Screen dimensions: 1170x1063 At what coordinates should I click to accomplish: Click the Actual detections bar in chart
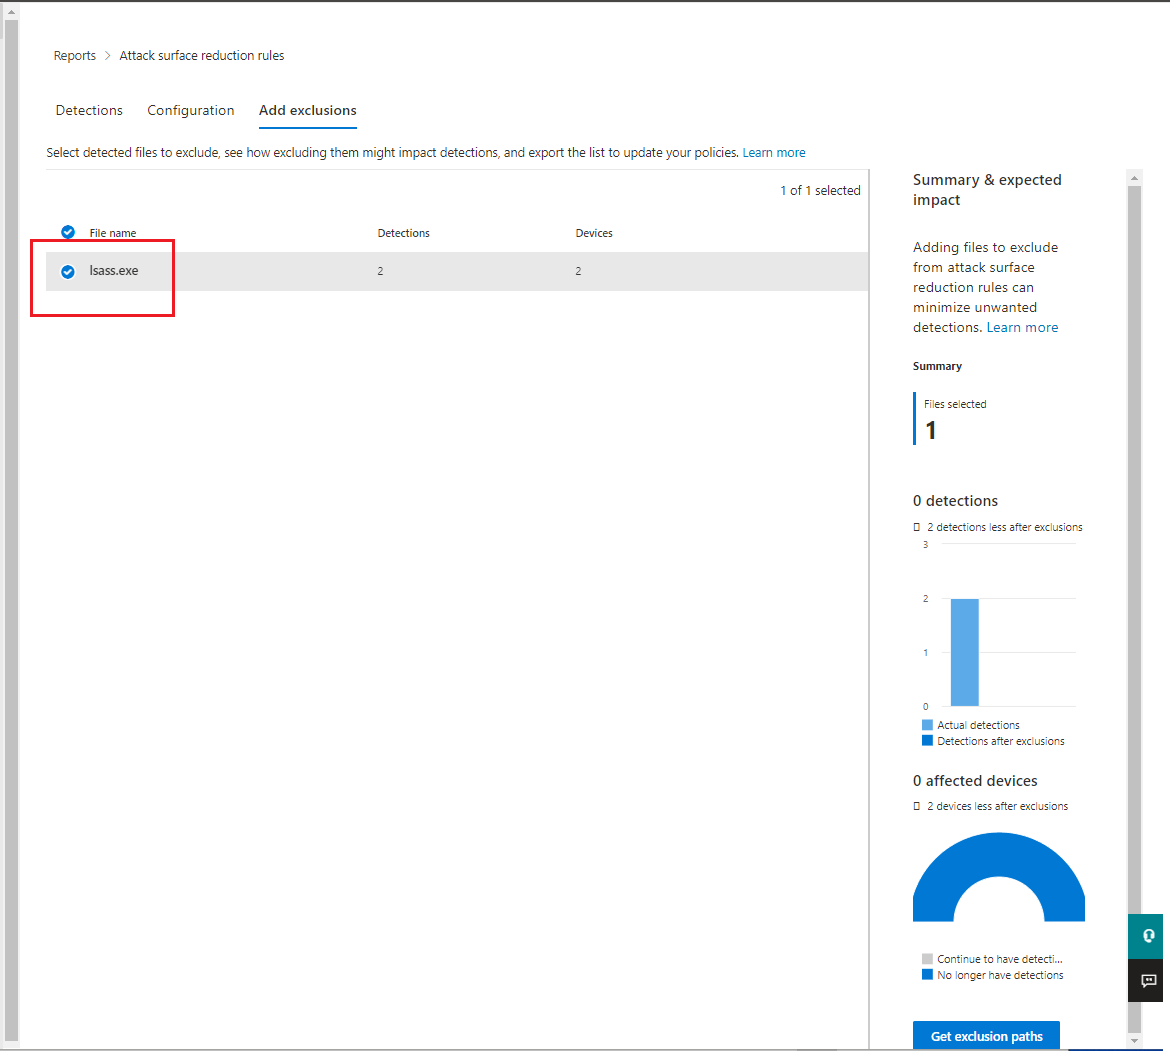[965, 652]
